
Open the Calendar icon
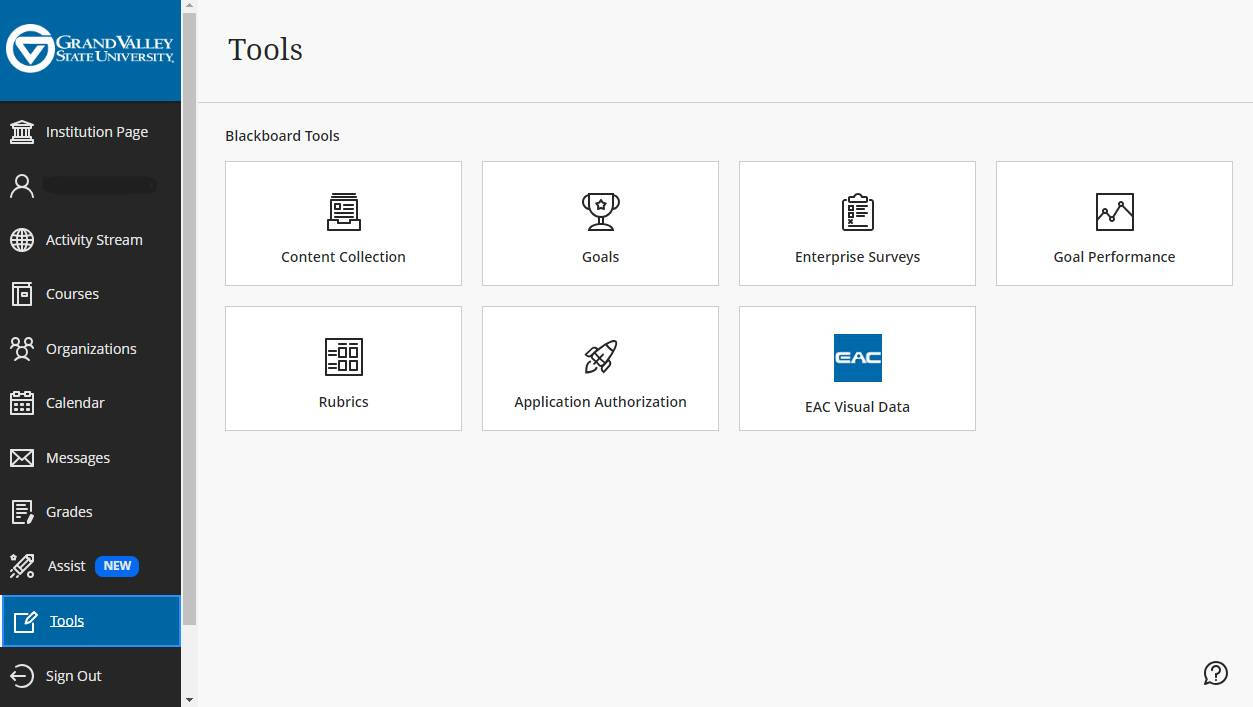(x=75, y=402)
